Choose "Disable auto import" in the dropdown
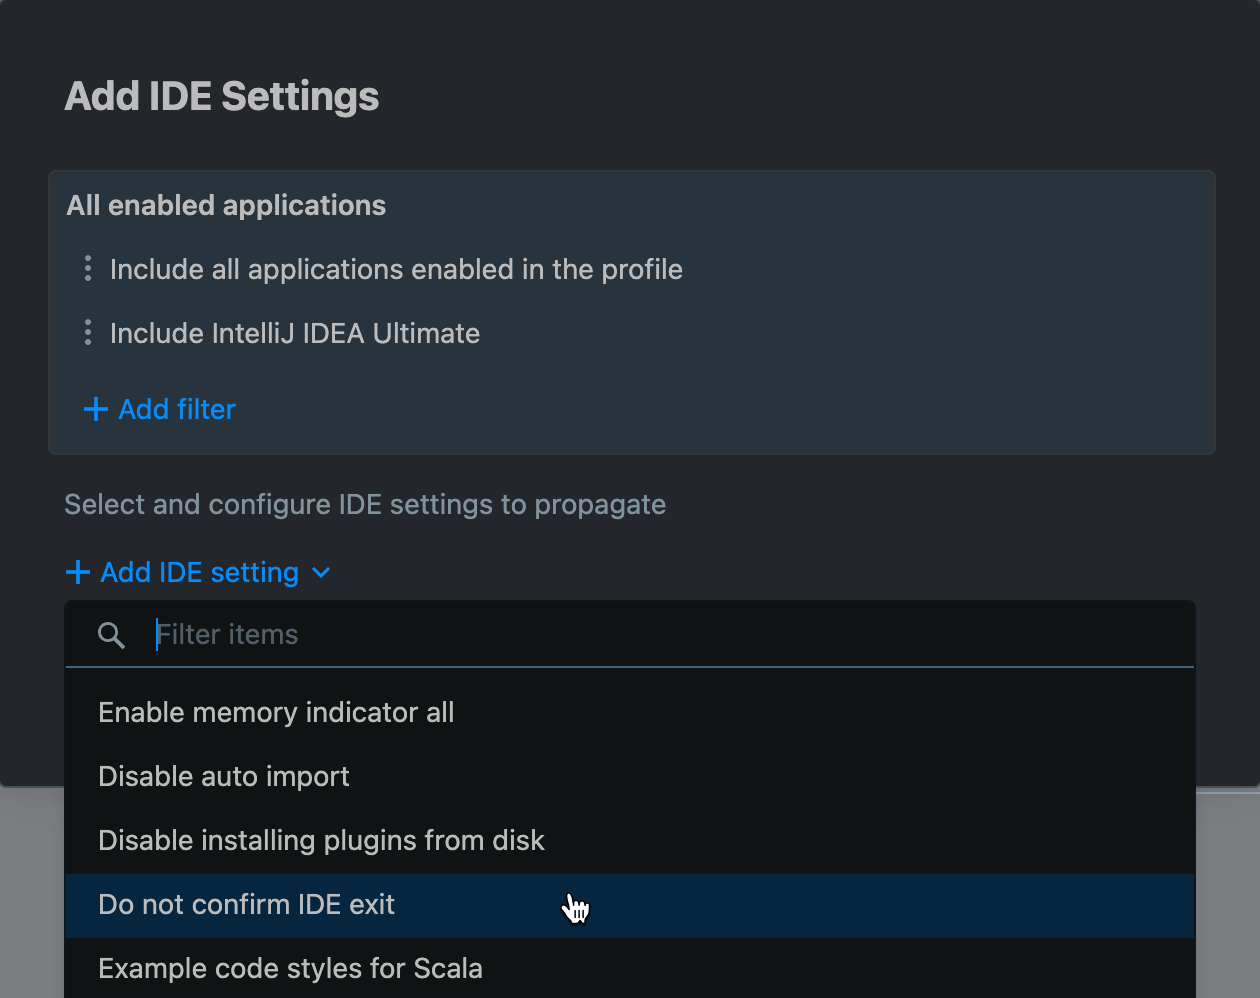The image size is (1260, 998). pos(224,776)
